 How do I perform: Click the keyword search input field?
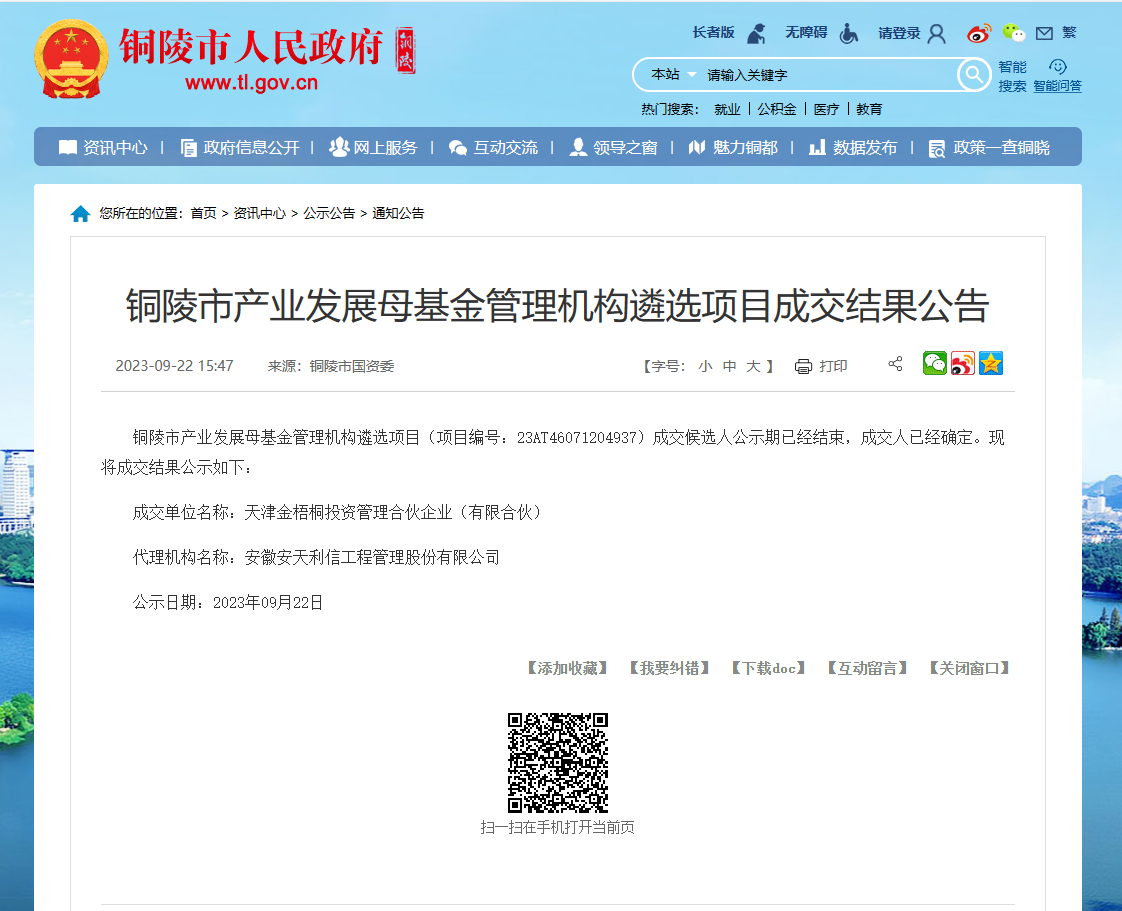pos(825,75)
